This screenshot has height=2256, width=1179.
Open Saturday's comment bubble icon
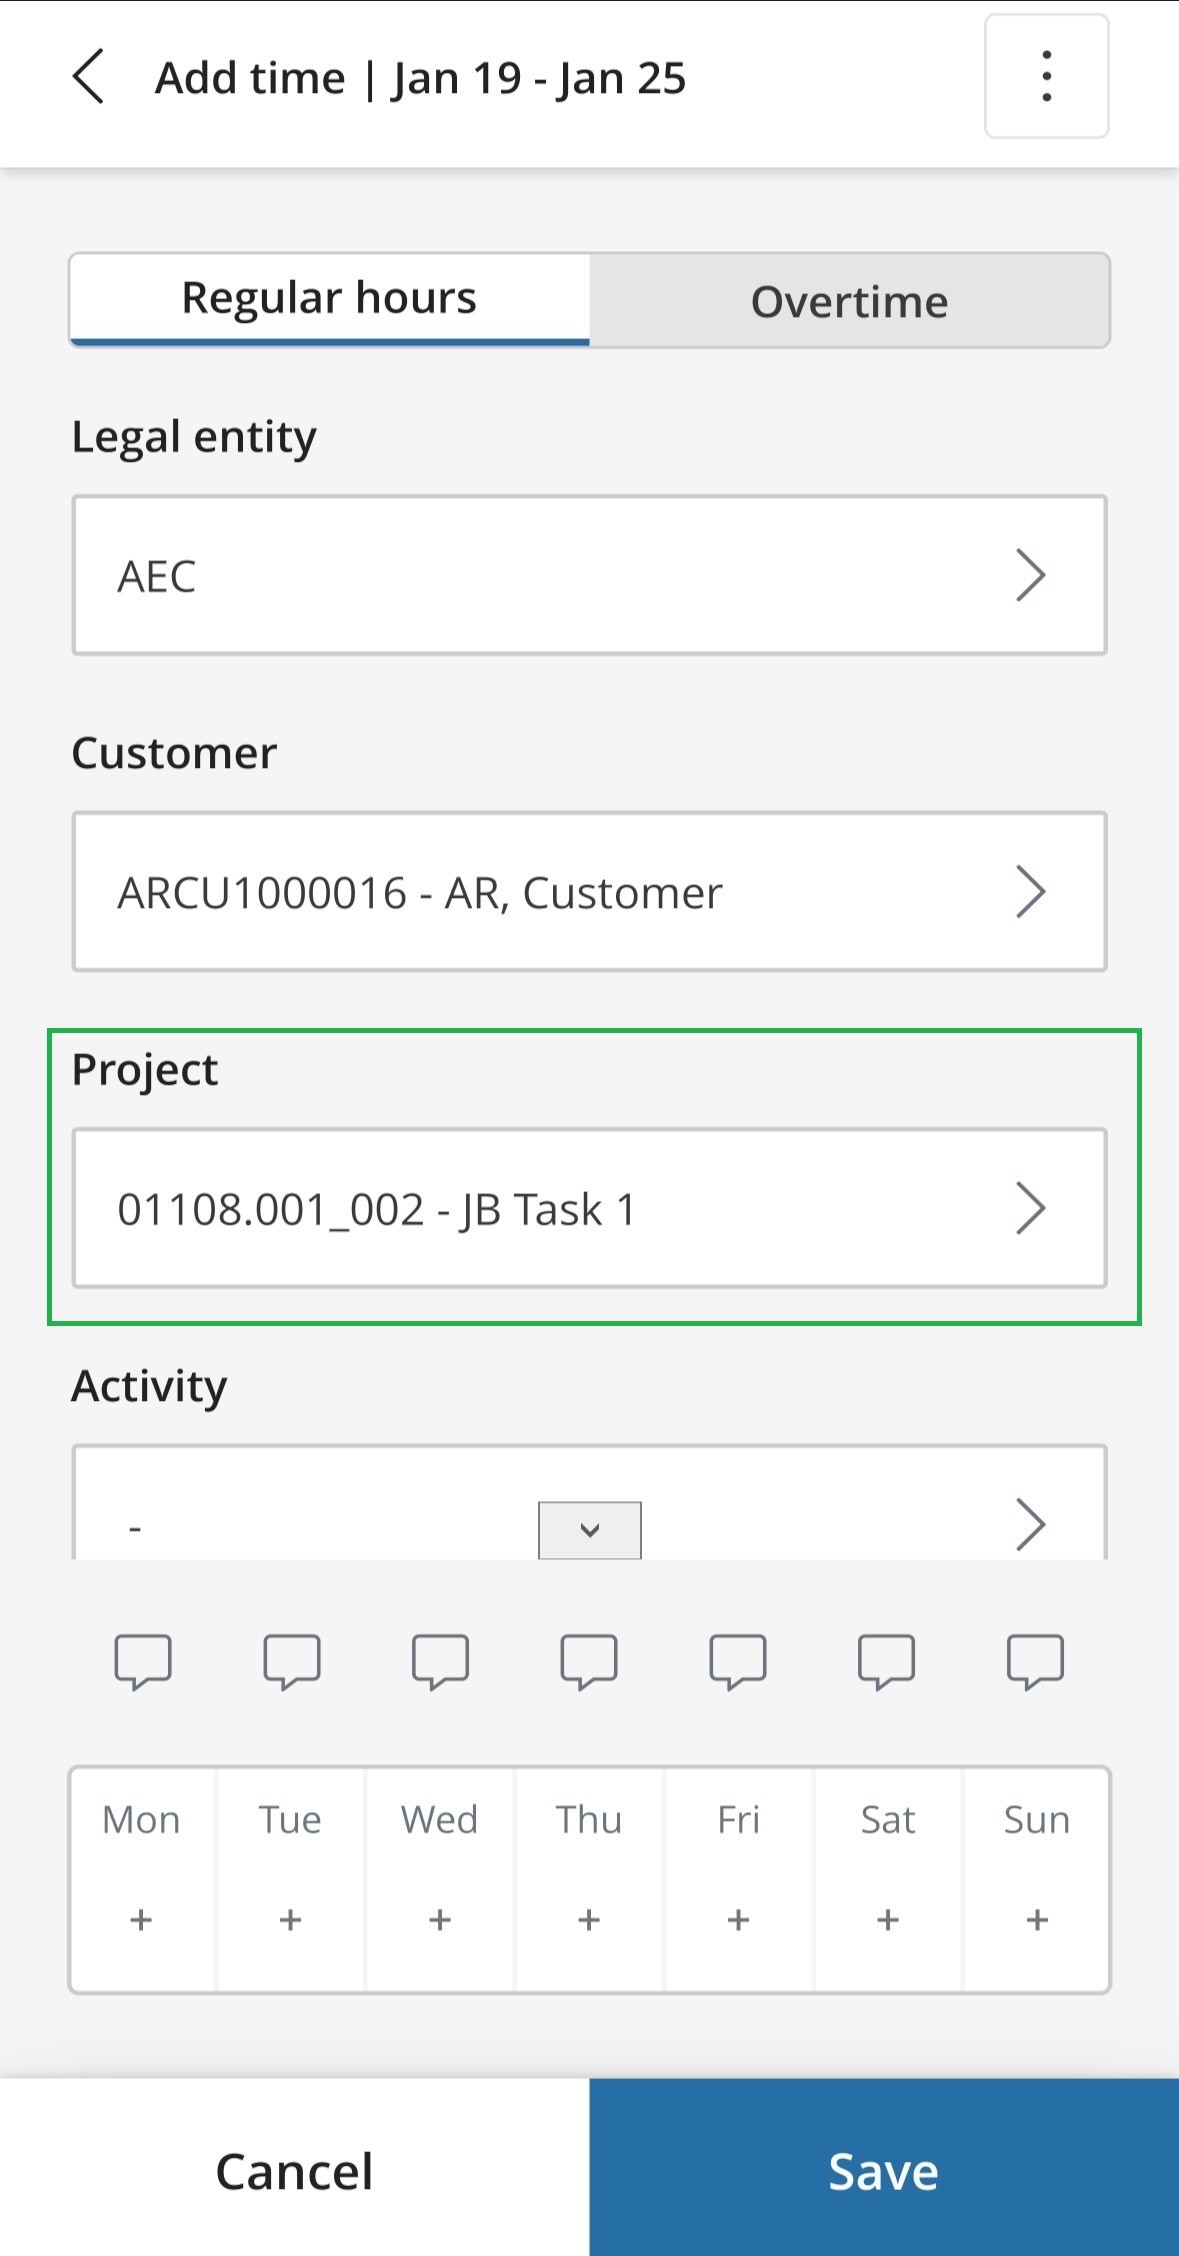(x=886, y=1661)
